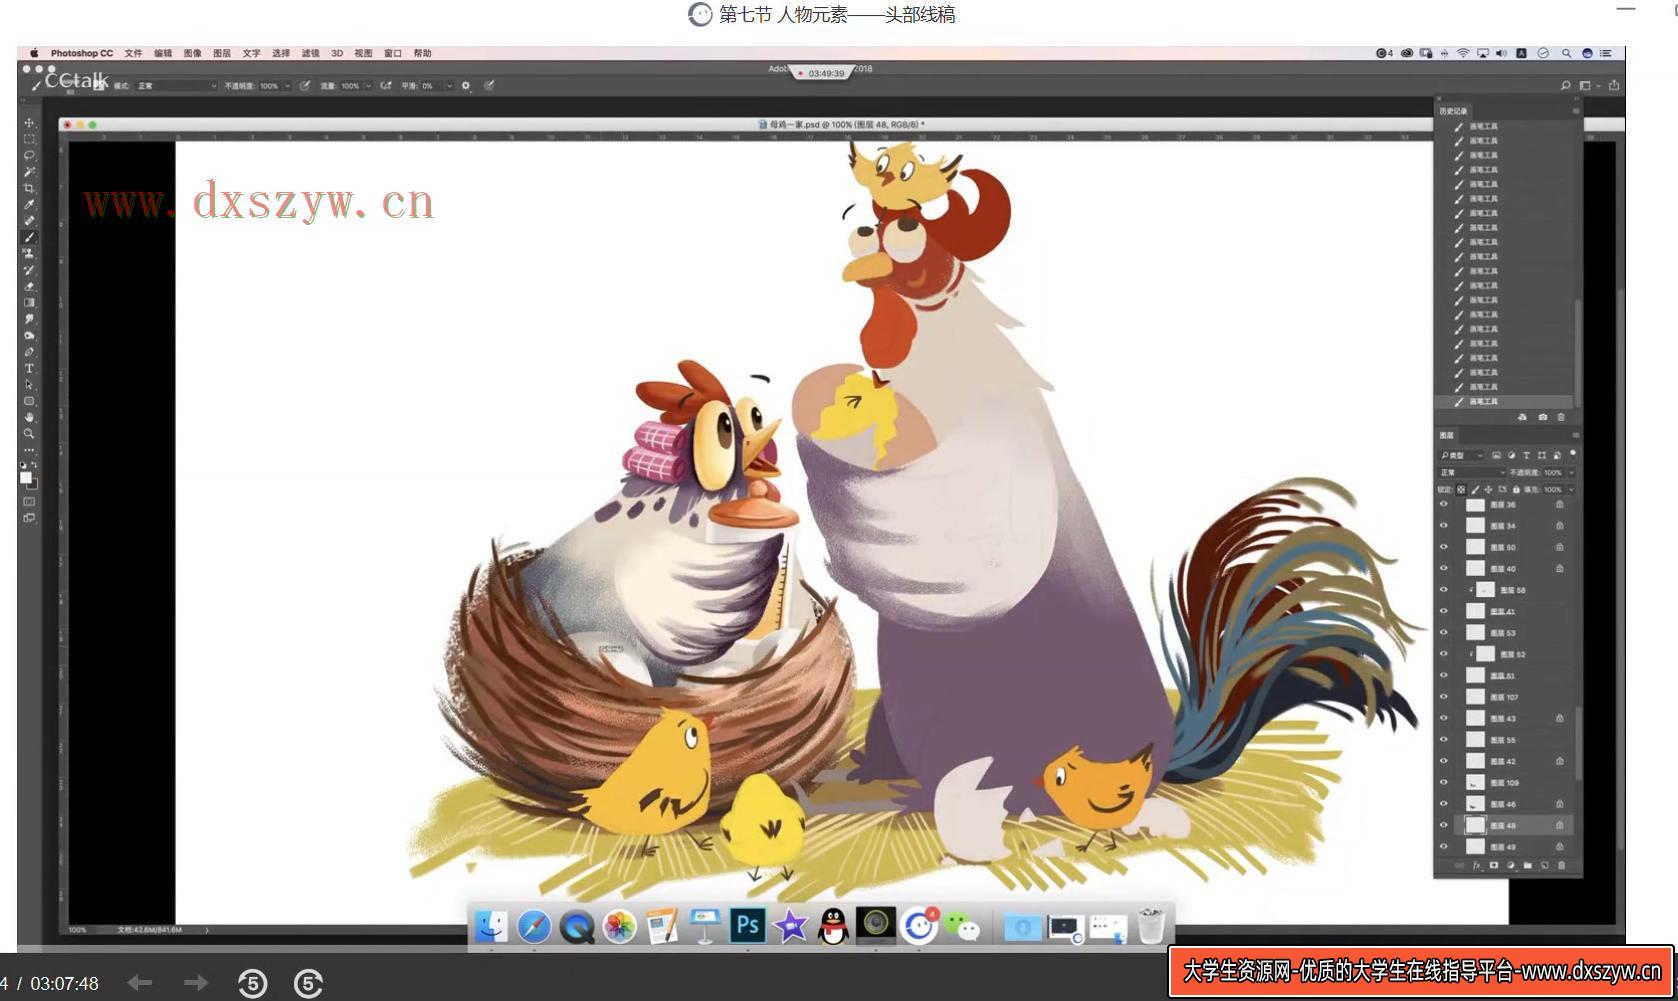Image resolution: width=1678 pixels, height=1001 pixels.
Task: Toggle visibility of layer 图层 49
Action: click(x=1443, y=846)
